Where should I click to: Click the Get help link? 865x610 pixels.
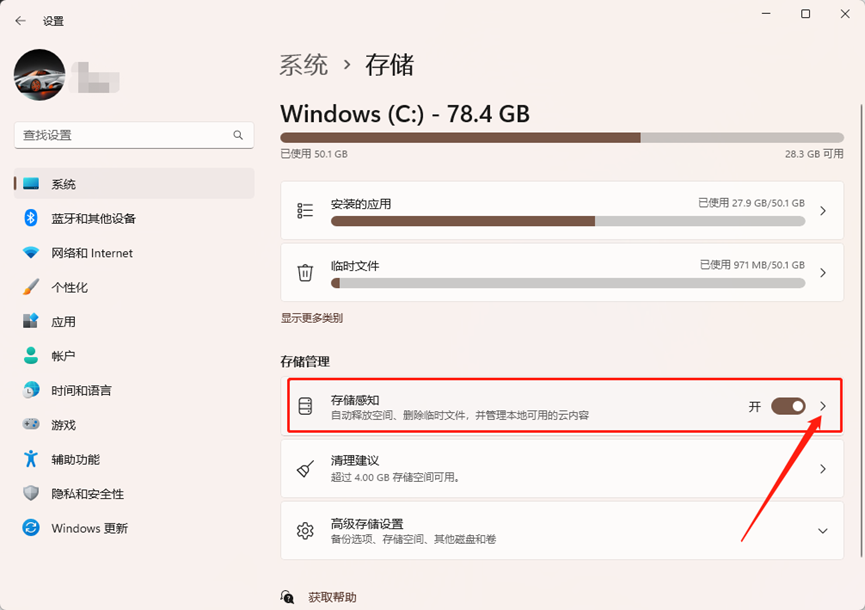click(332, 597)
